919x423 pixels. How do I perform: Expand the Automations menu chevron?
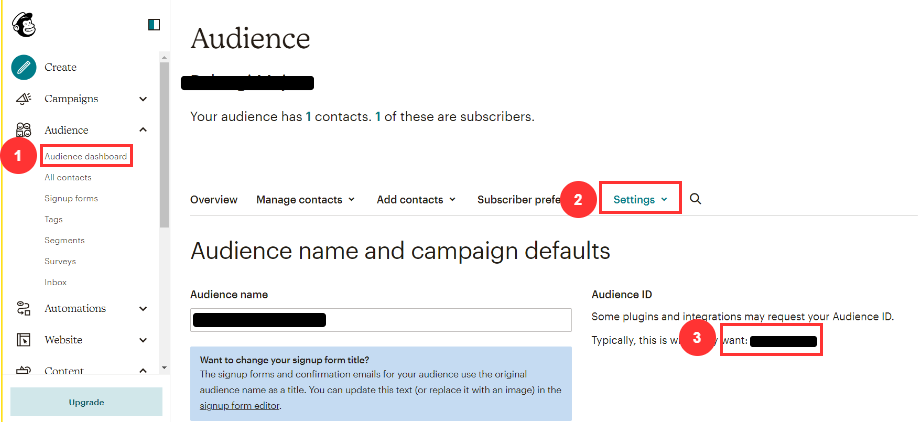[143, 308]
